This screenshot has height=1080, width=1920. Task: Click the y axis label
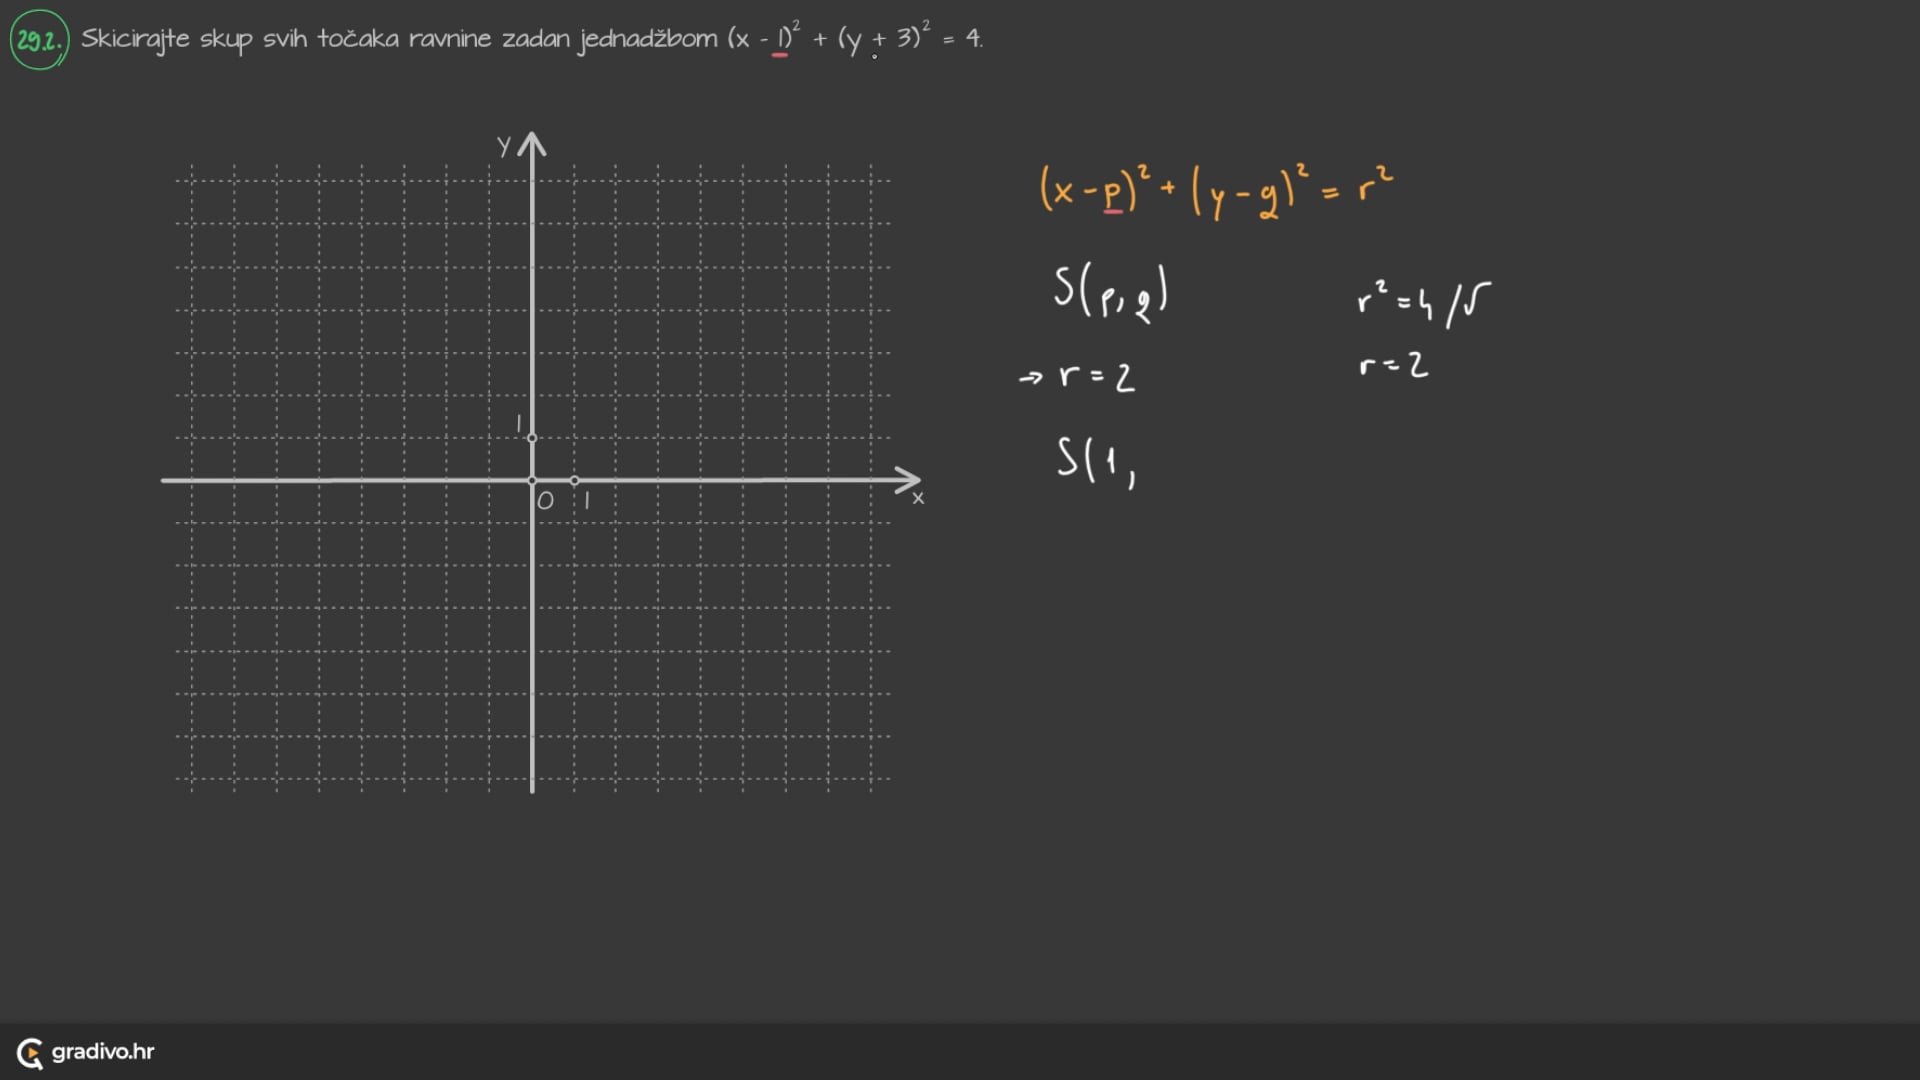[504, 146]
